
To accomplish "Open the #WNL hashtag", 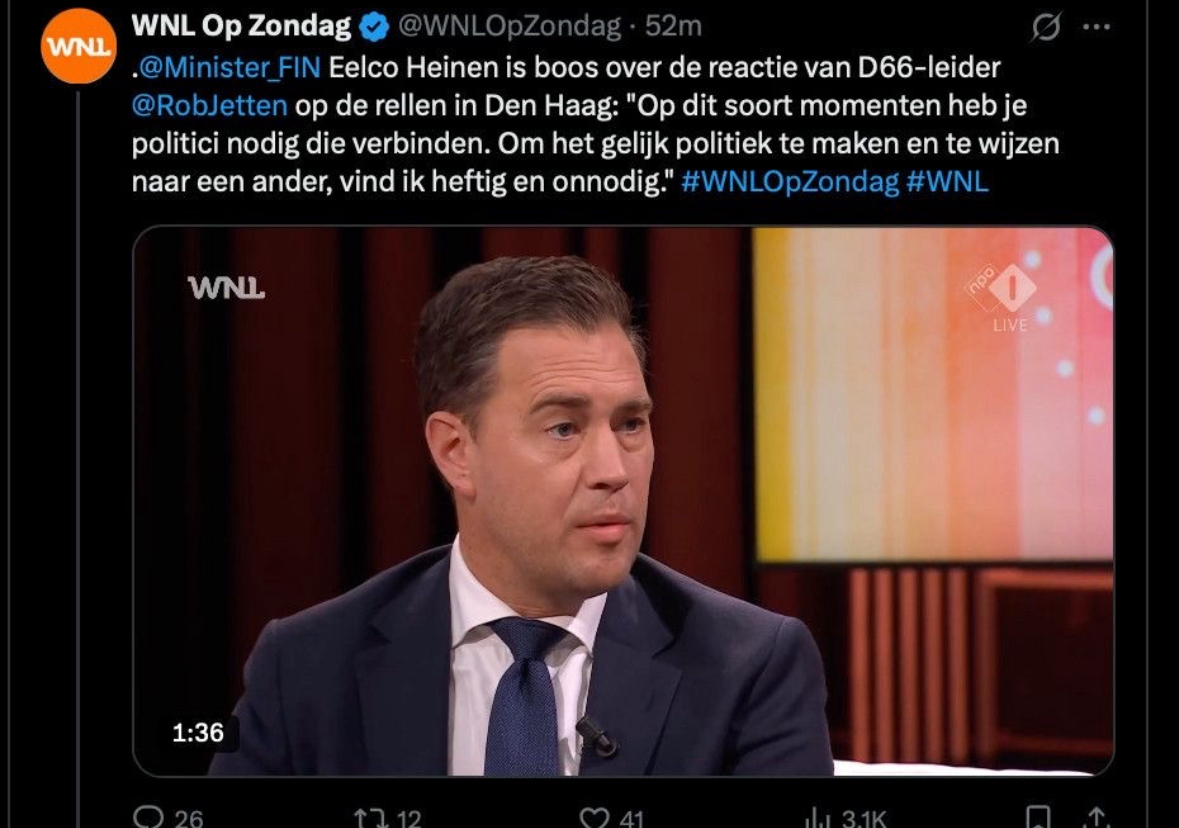I will 947,182.
